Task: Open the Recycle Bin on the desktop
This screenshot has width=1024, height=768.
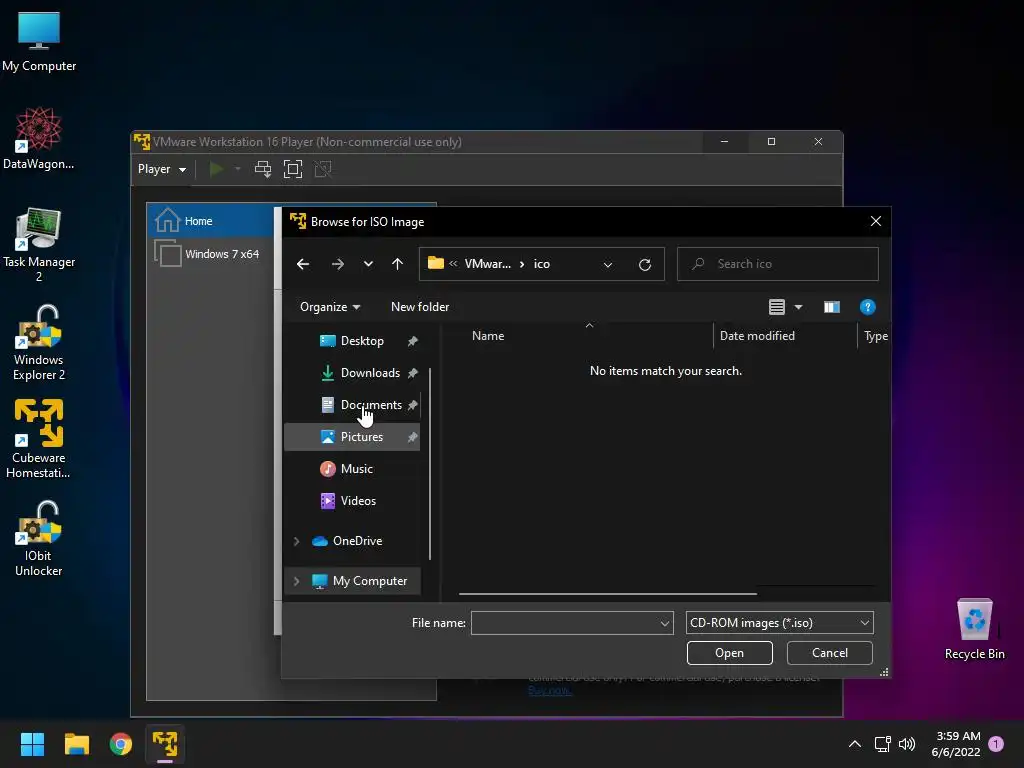Action: coord(974,630)
